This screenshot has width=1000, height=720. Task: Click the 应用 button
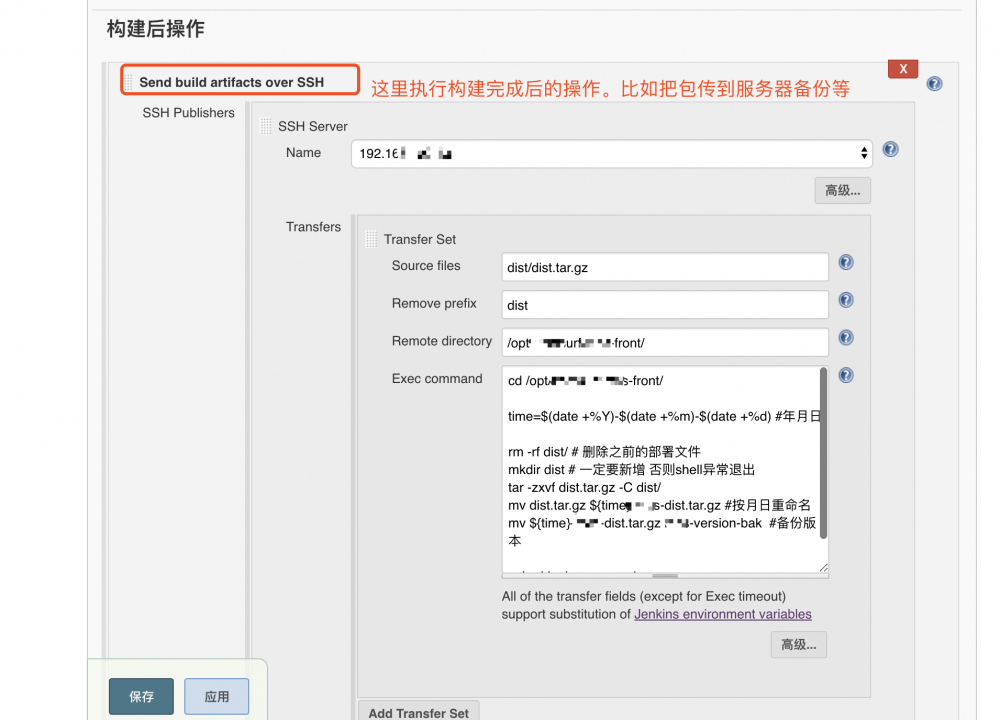tap(216, 696)
